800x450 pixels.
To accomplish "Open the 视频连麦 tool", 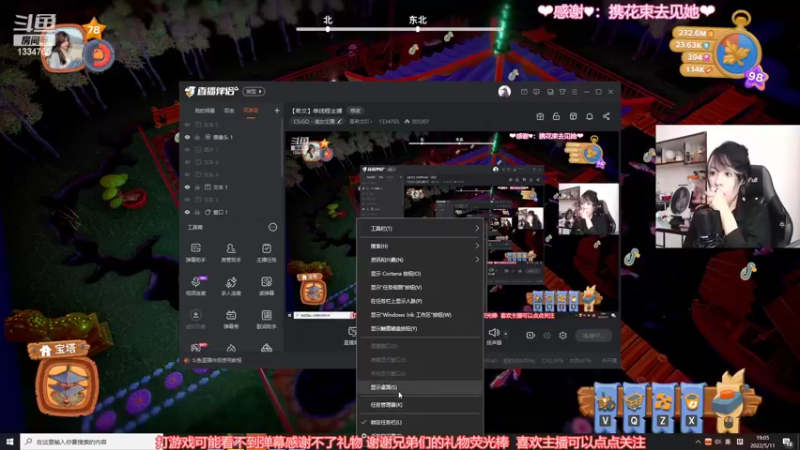I will [195, 286].
